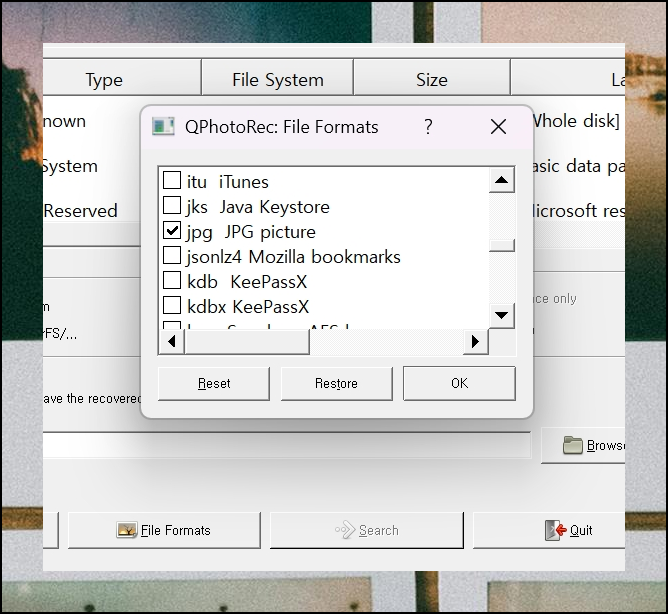668x614 pixels.
Task: Click the dialog help question mark
Action: tap(428, 127)
